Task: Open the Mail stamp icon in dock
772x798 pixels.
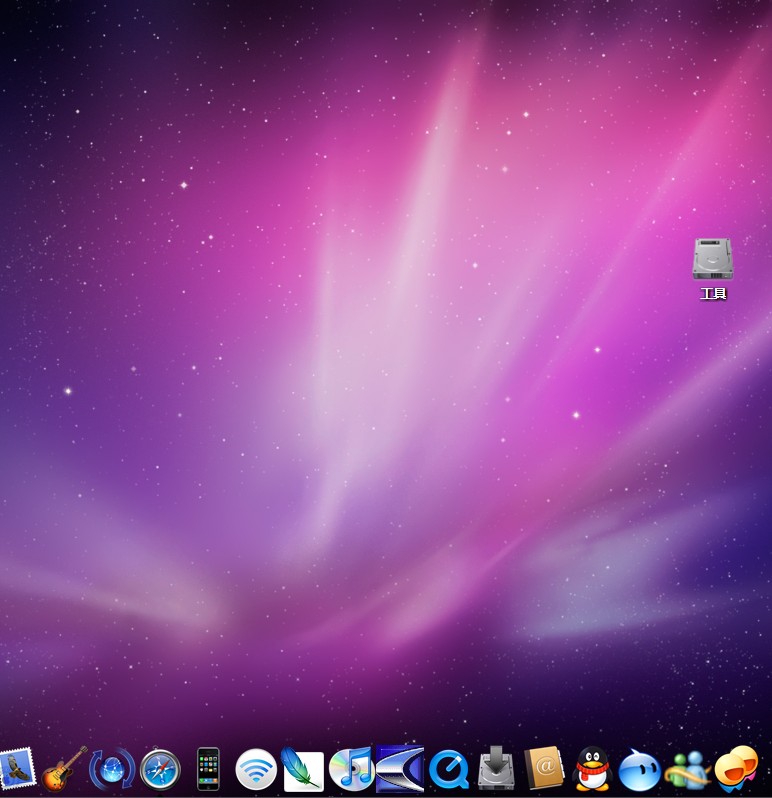Action: coord(17,768)
